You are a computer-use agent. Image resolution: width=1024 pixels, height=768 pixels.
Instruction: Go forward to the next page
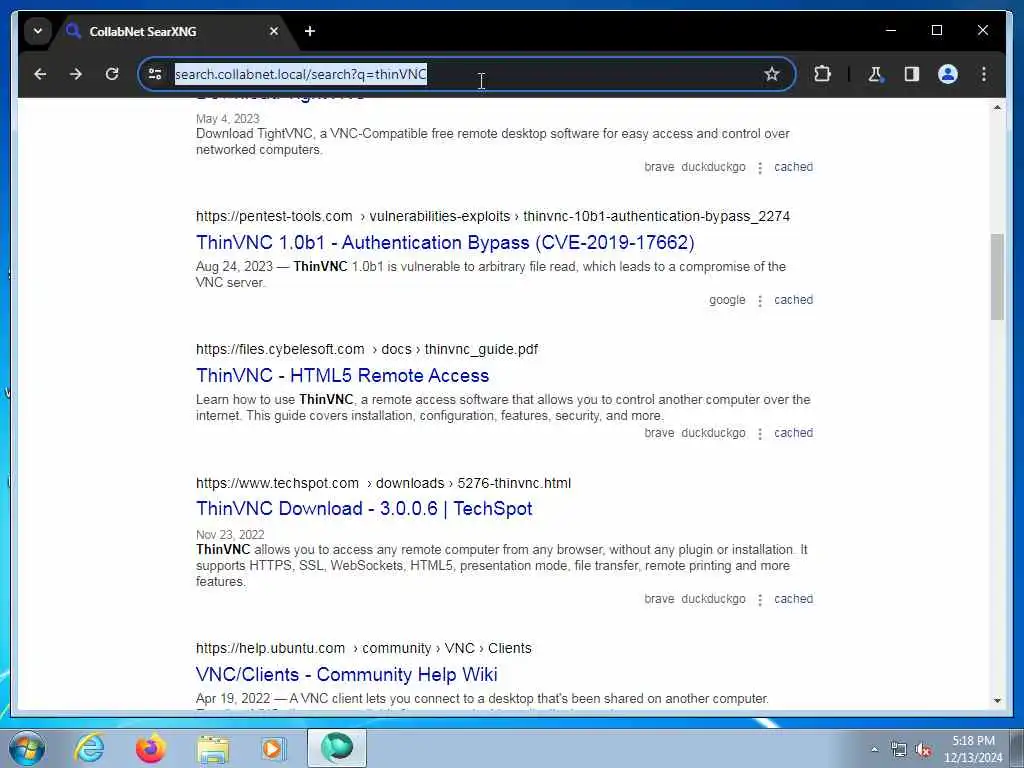76,74
